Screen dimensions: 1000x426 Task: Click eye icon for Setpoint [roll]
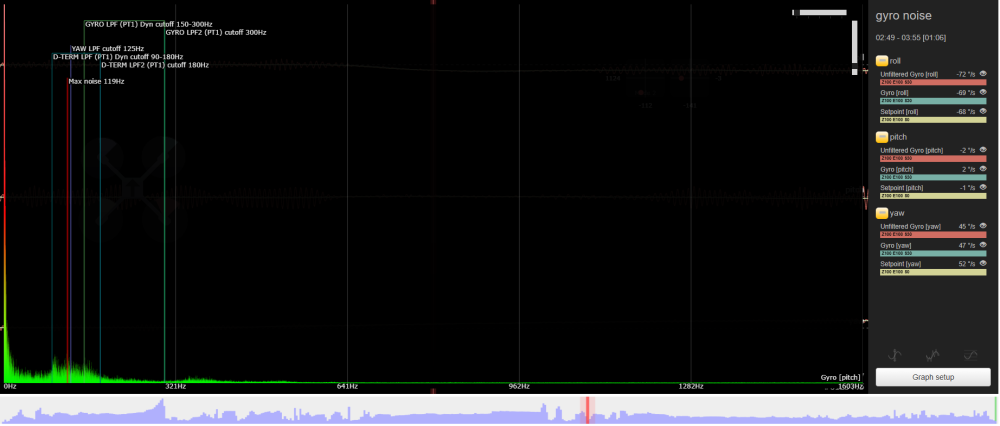tap(983, 111)
